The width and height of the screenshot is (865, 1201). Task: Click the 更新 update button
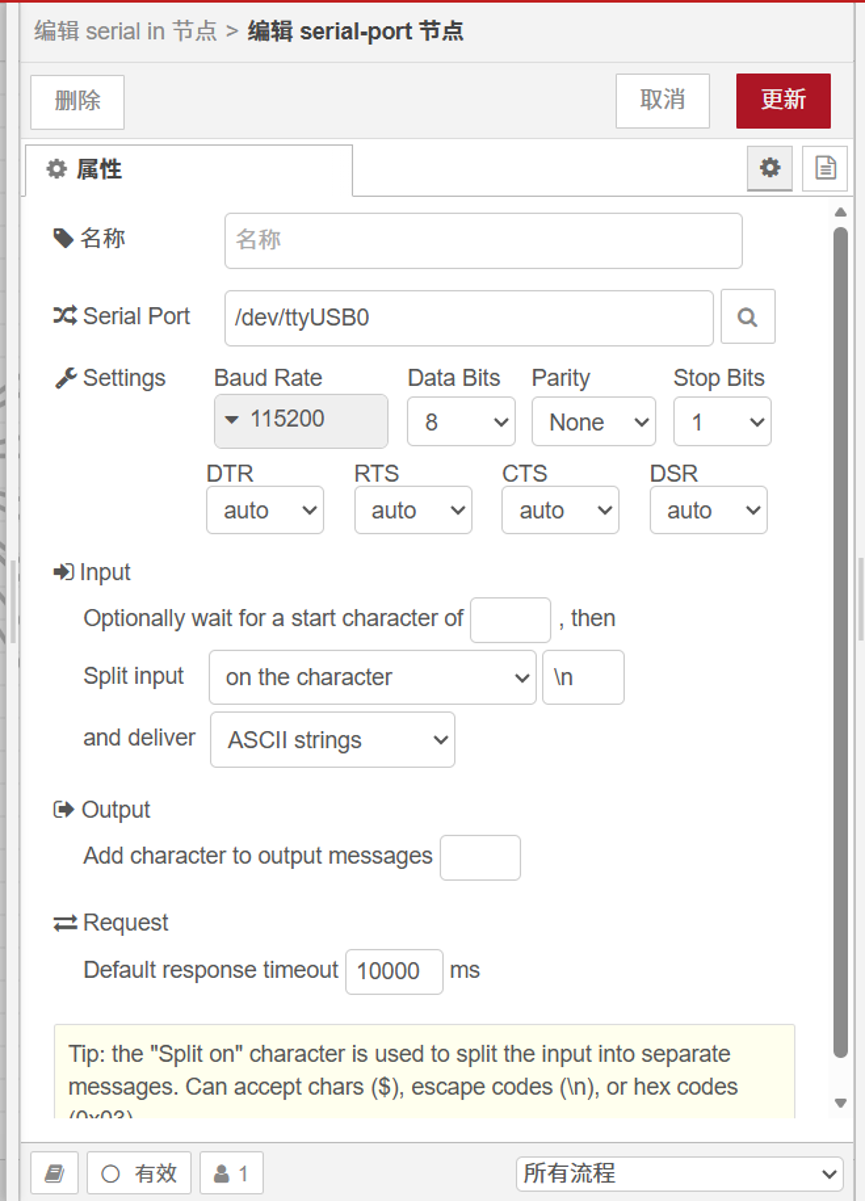click(x=783, y=100)
